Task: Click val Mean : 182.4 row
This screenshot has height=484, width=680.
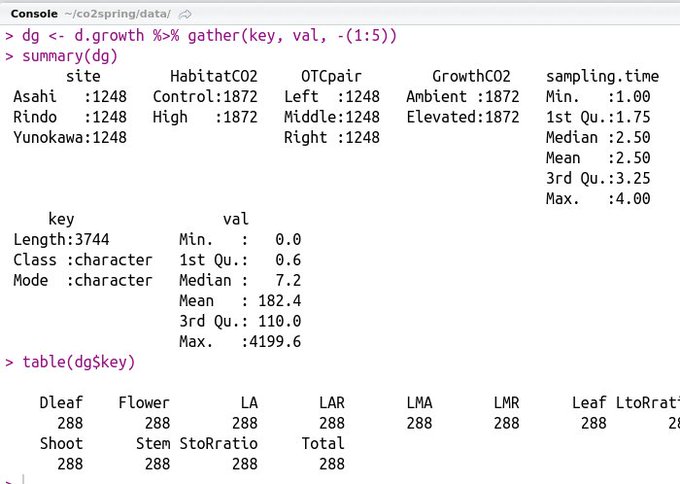Action: [x=240, y=300]
